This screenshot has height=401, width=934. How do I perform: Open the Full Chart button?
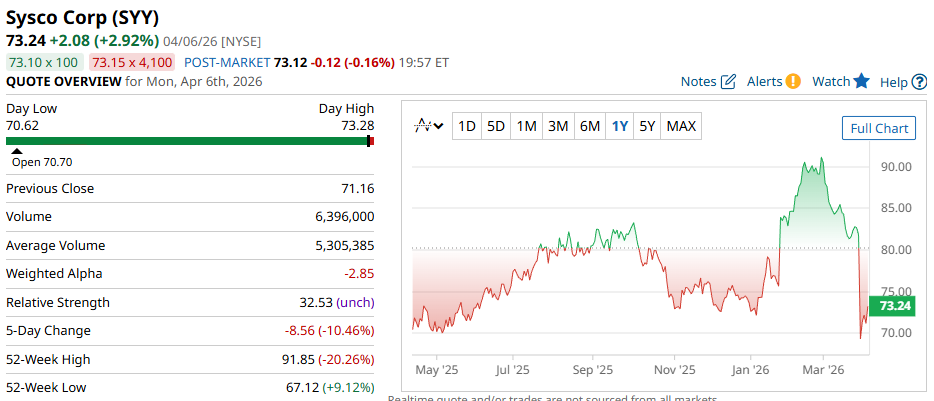pos(879,128)
